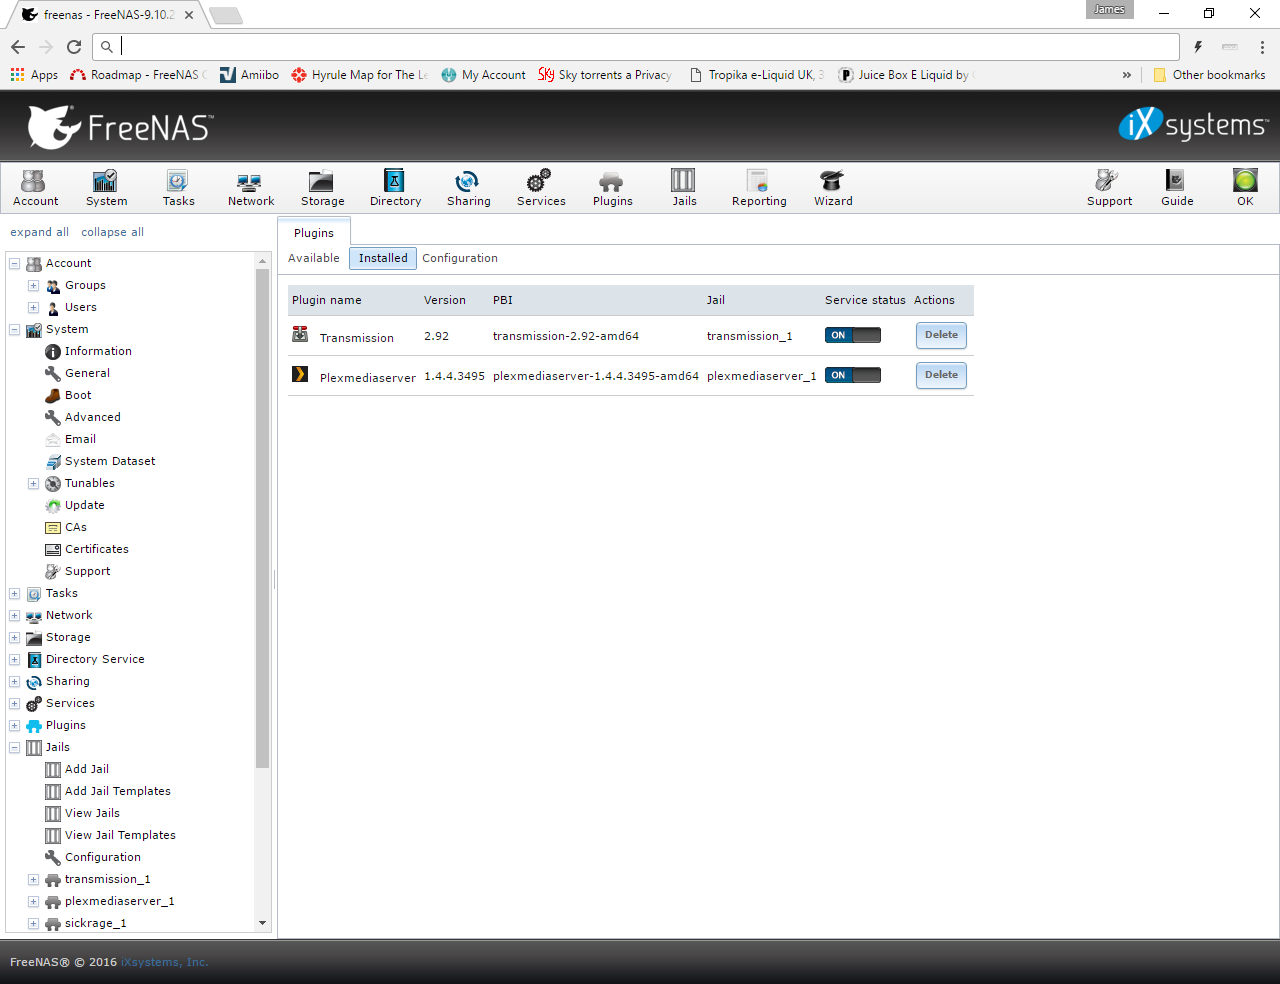Open the Sharing toolbar icon
The width and height of the screenshot is (1280, 984).
[x=468, y=187]
